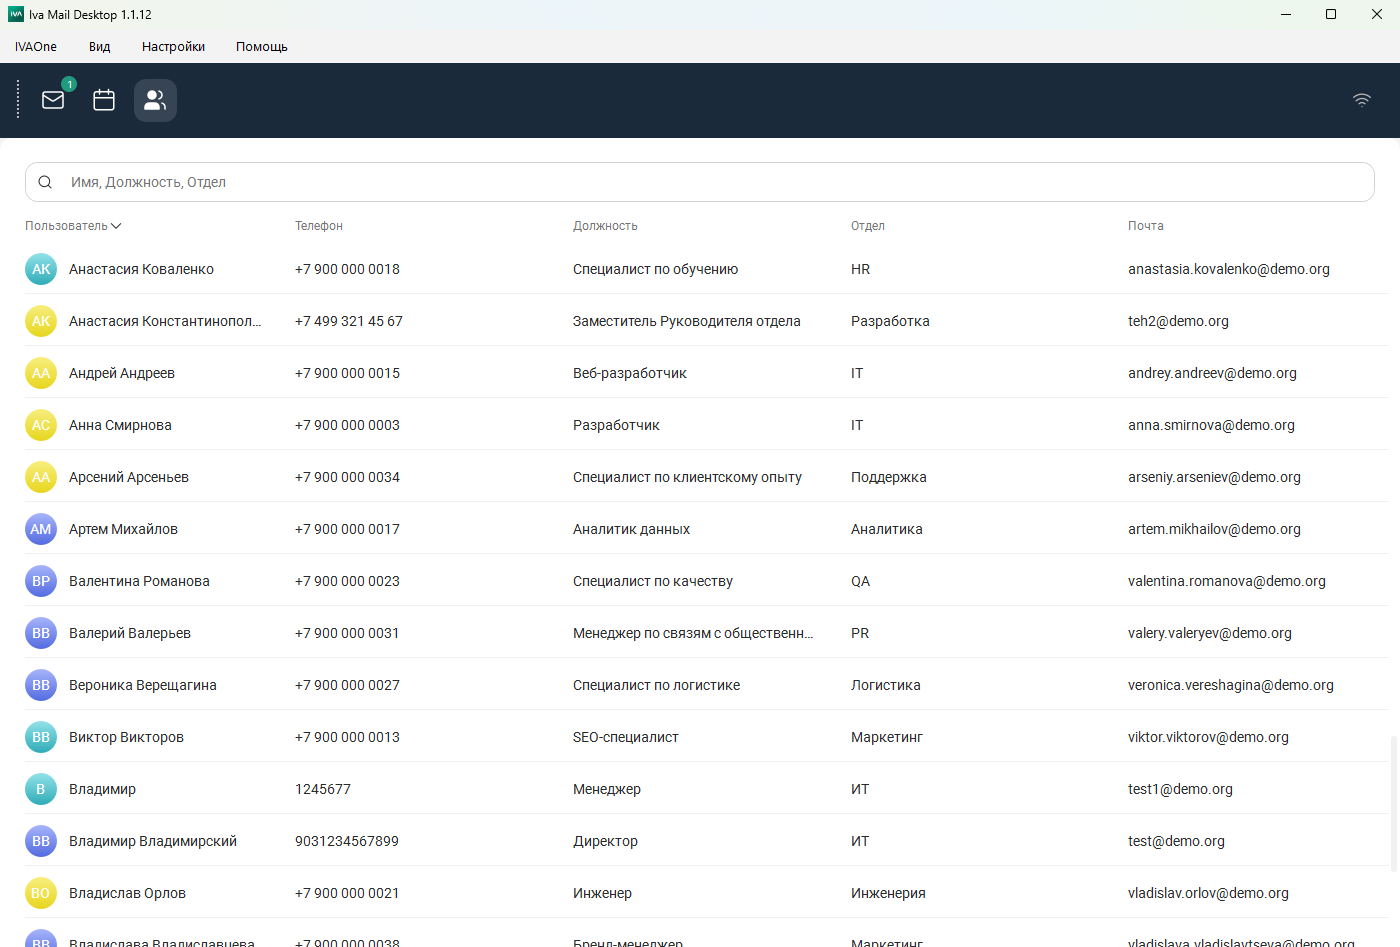Click the toolbar drag handle dots

pos(18,100)
